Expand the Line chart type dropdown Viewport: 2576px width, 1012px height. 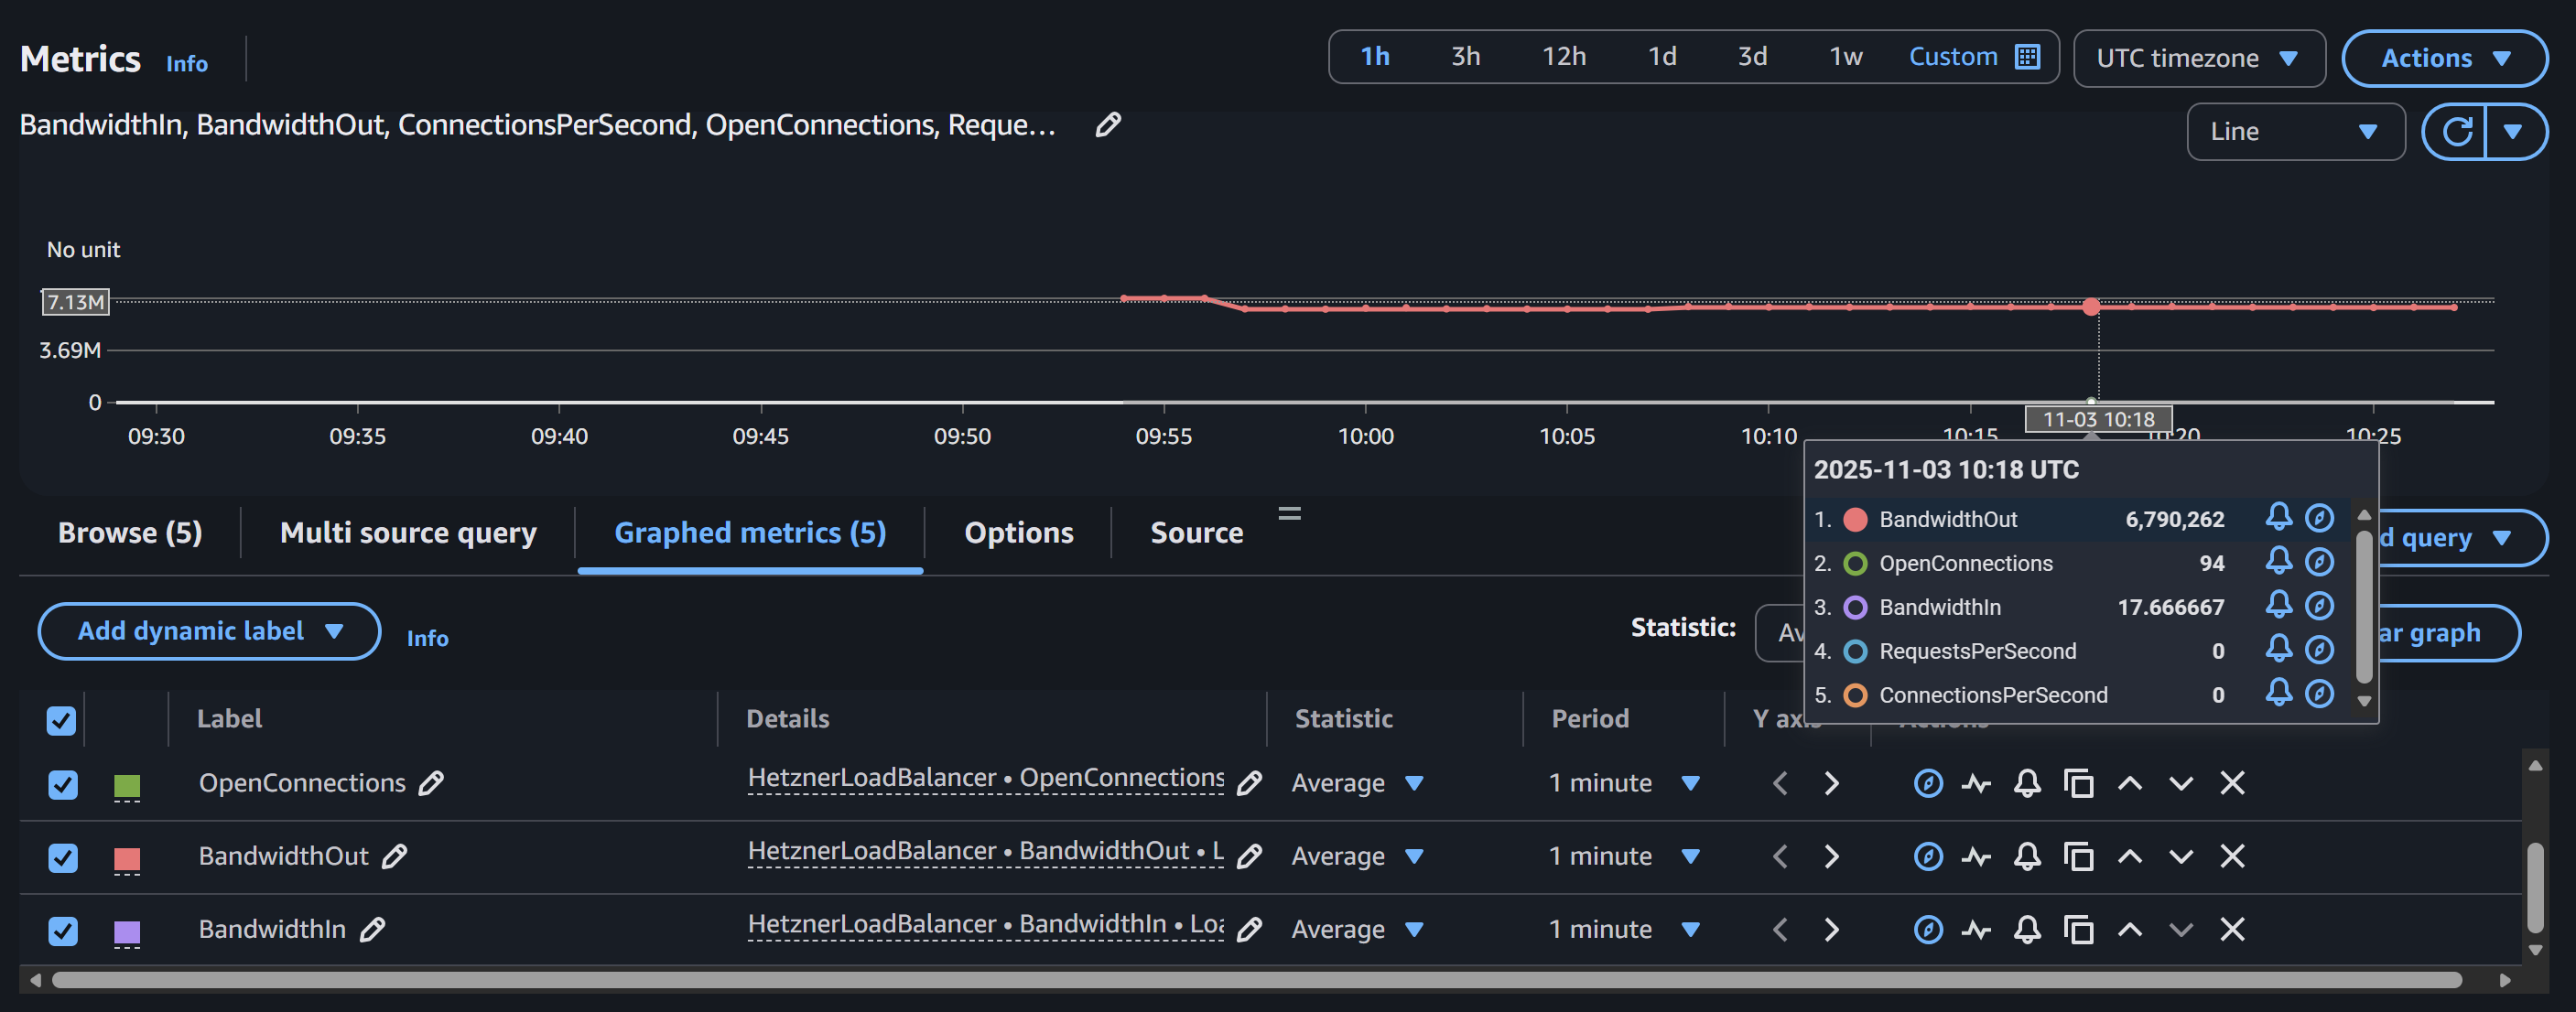point(2294,132)
